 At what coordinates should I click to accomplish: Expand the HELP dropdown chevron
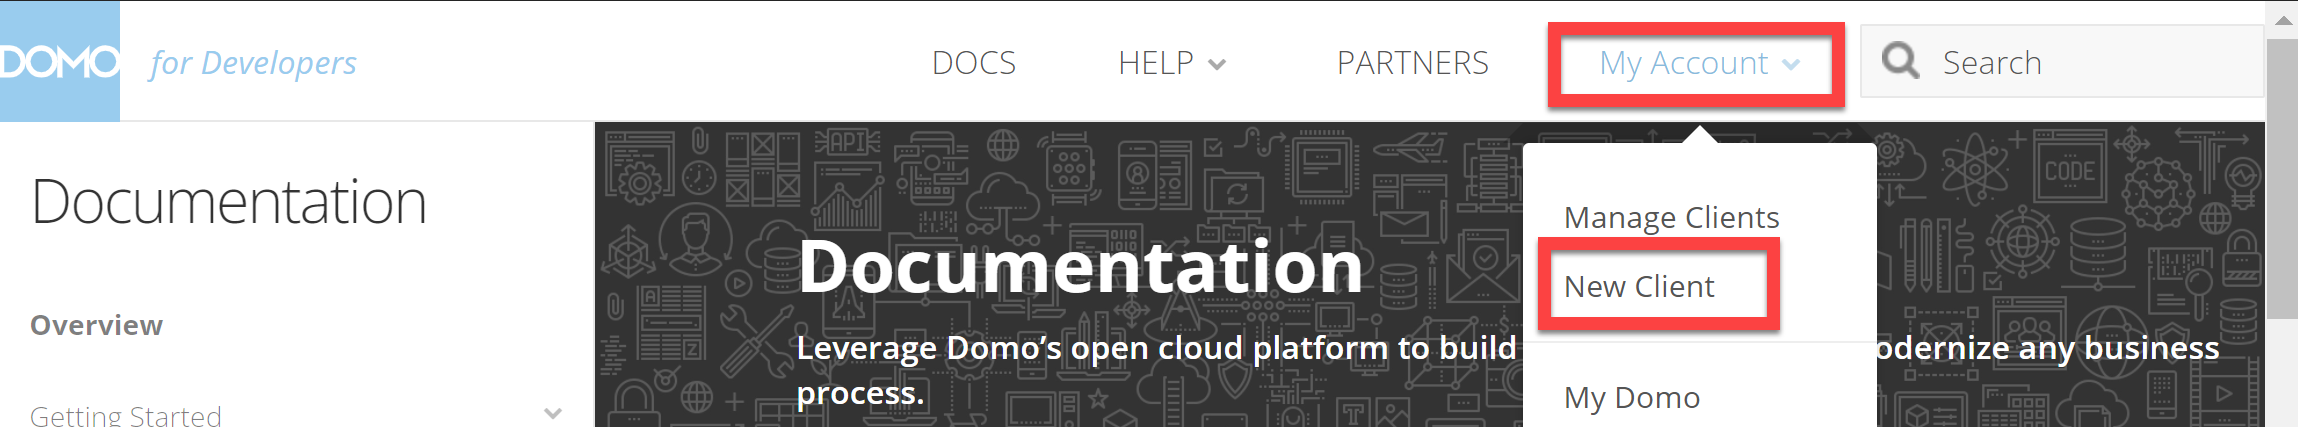pos(1217,65)
